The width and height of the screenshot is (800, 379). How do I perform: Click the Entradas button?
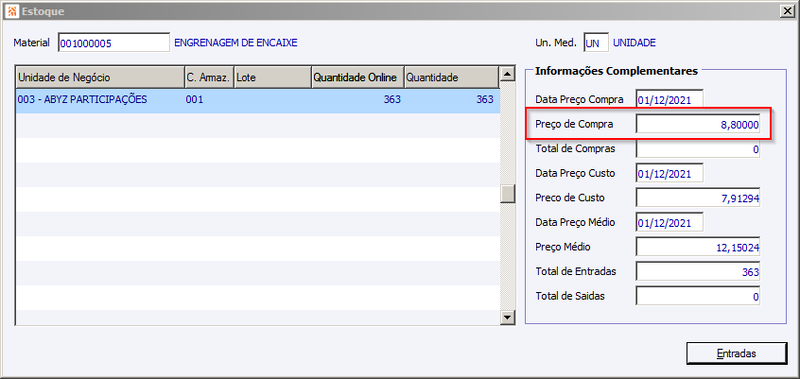[737, 353]
